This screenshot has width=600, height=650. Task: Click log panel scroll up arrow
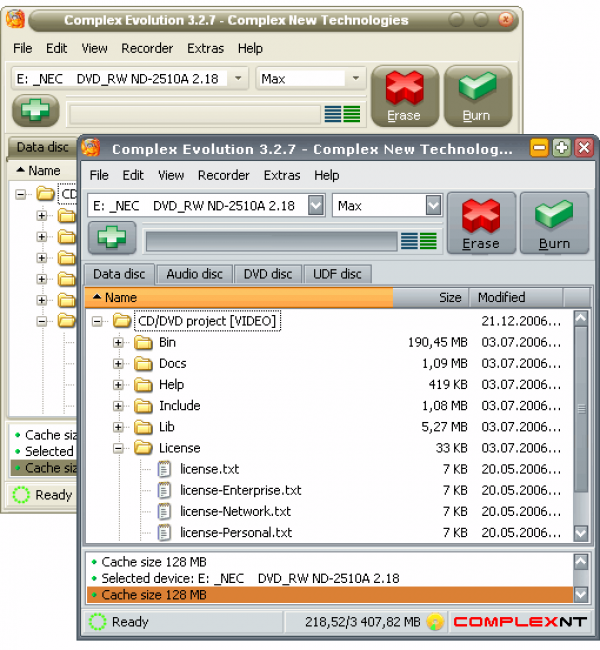pos(581,562)
